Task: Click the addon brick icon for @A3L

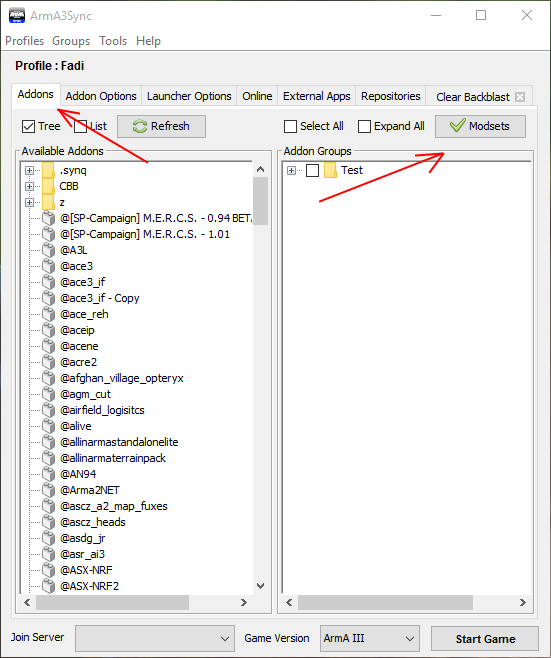Action: (49, 251)
